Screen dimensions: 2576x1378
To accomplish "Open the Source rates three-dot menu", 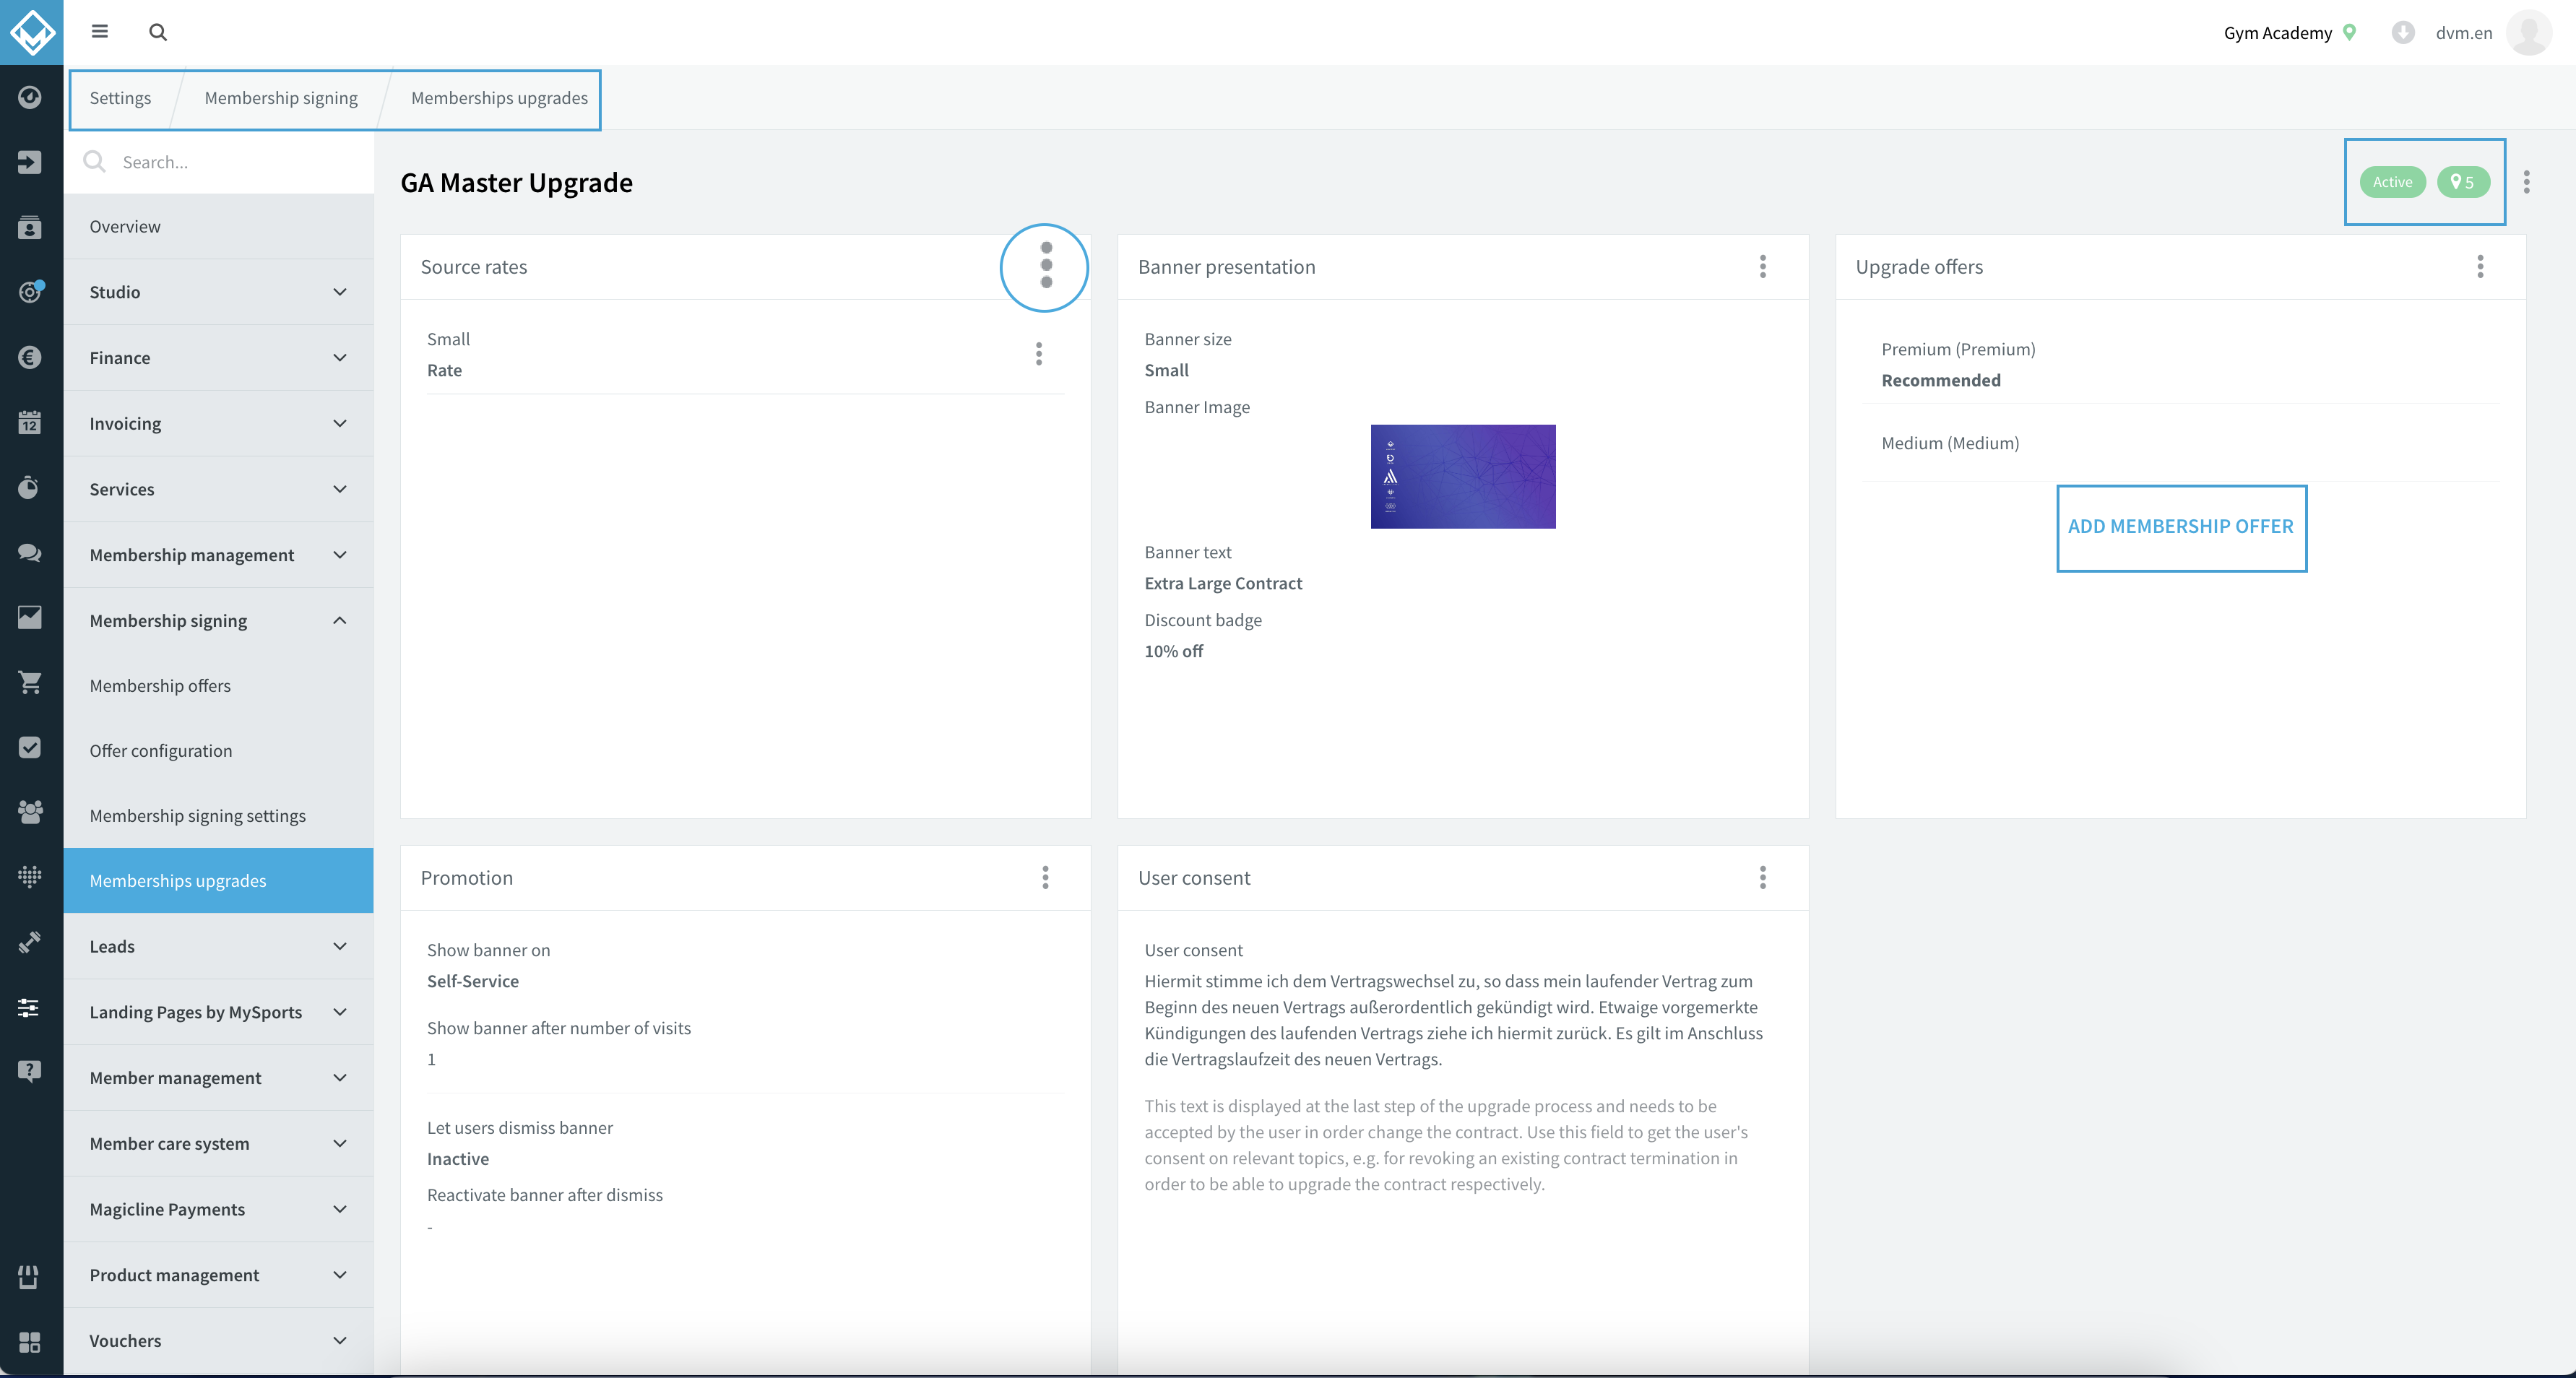I will (x=1046, y=266).
